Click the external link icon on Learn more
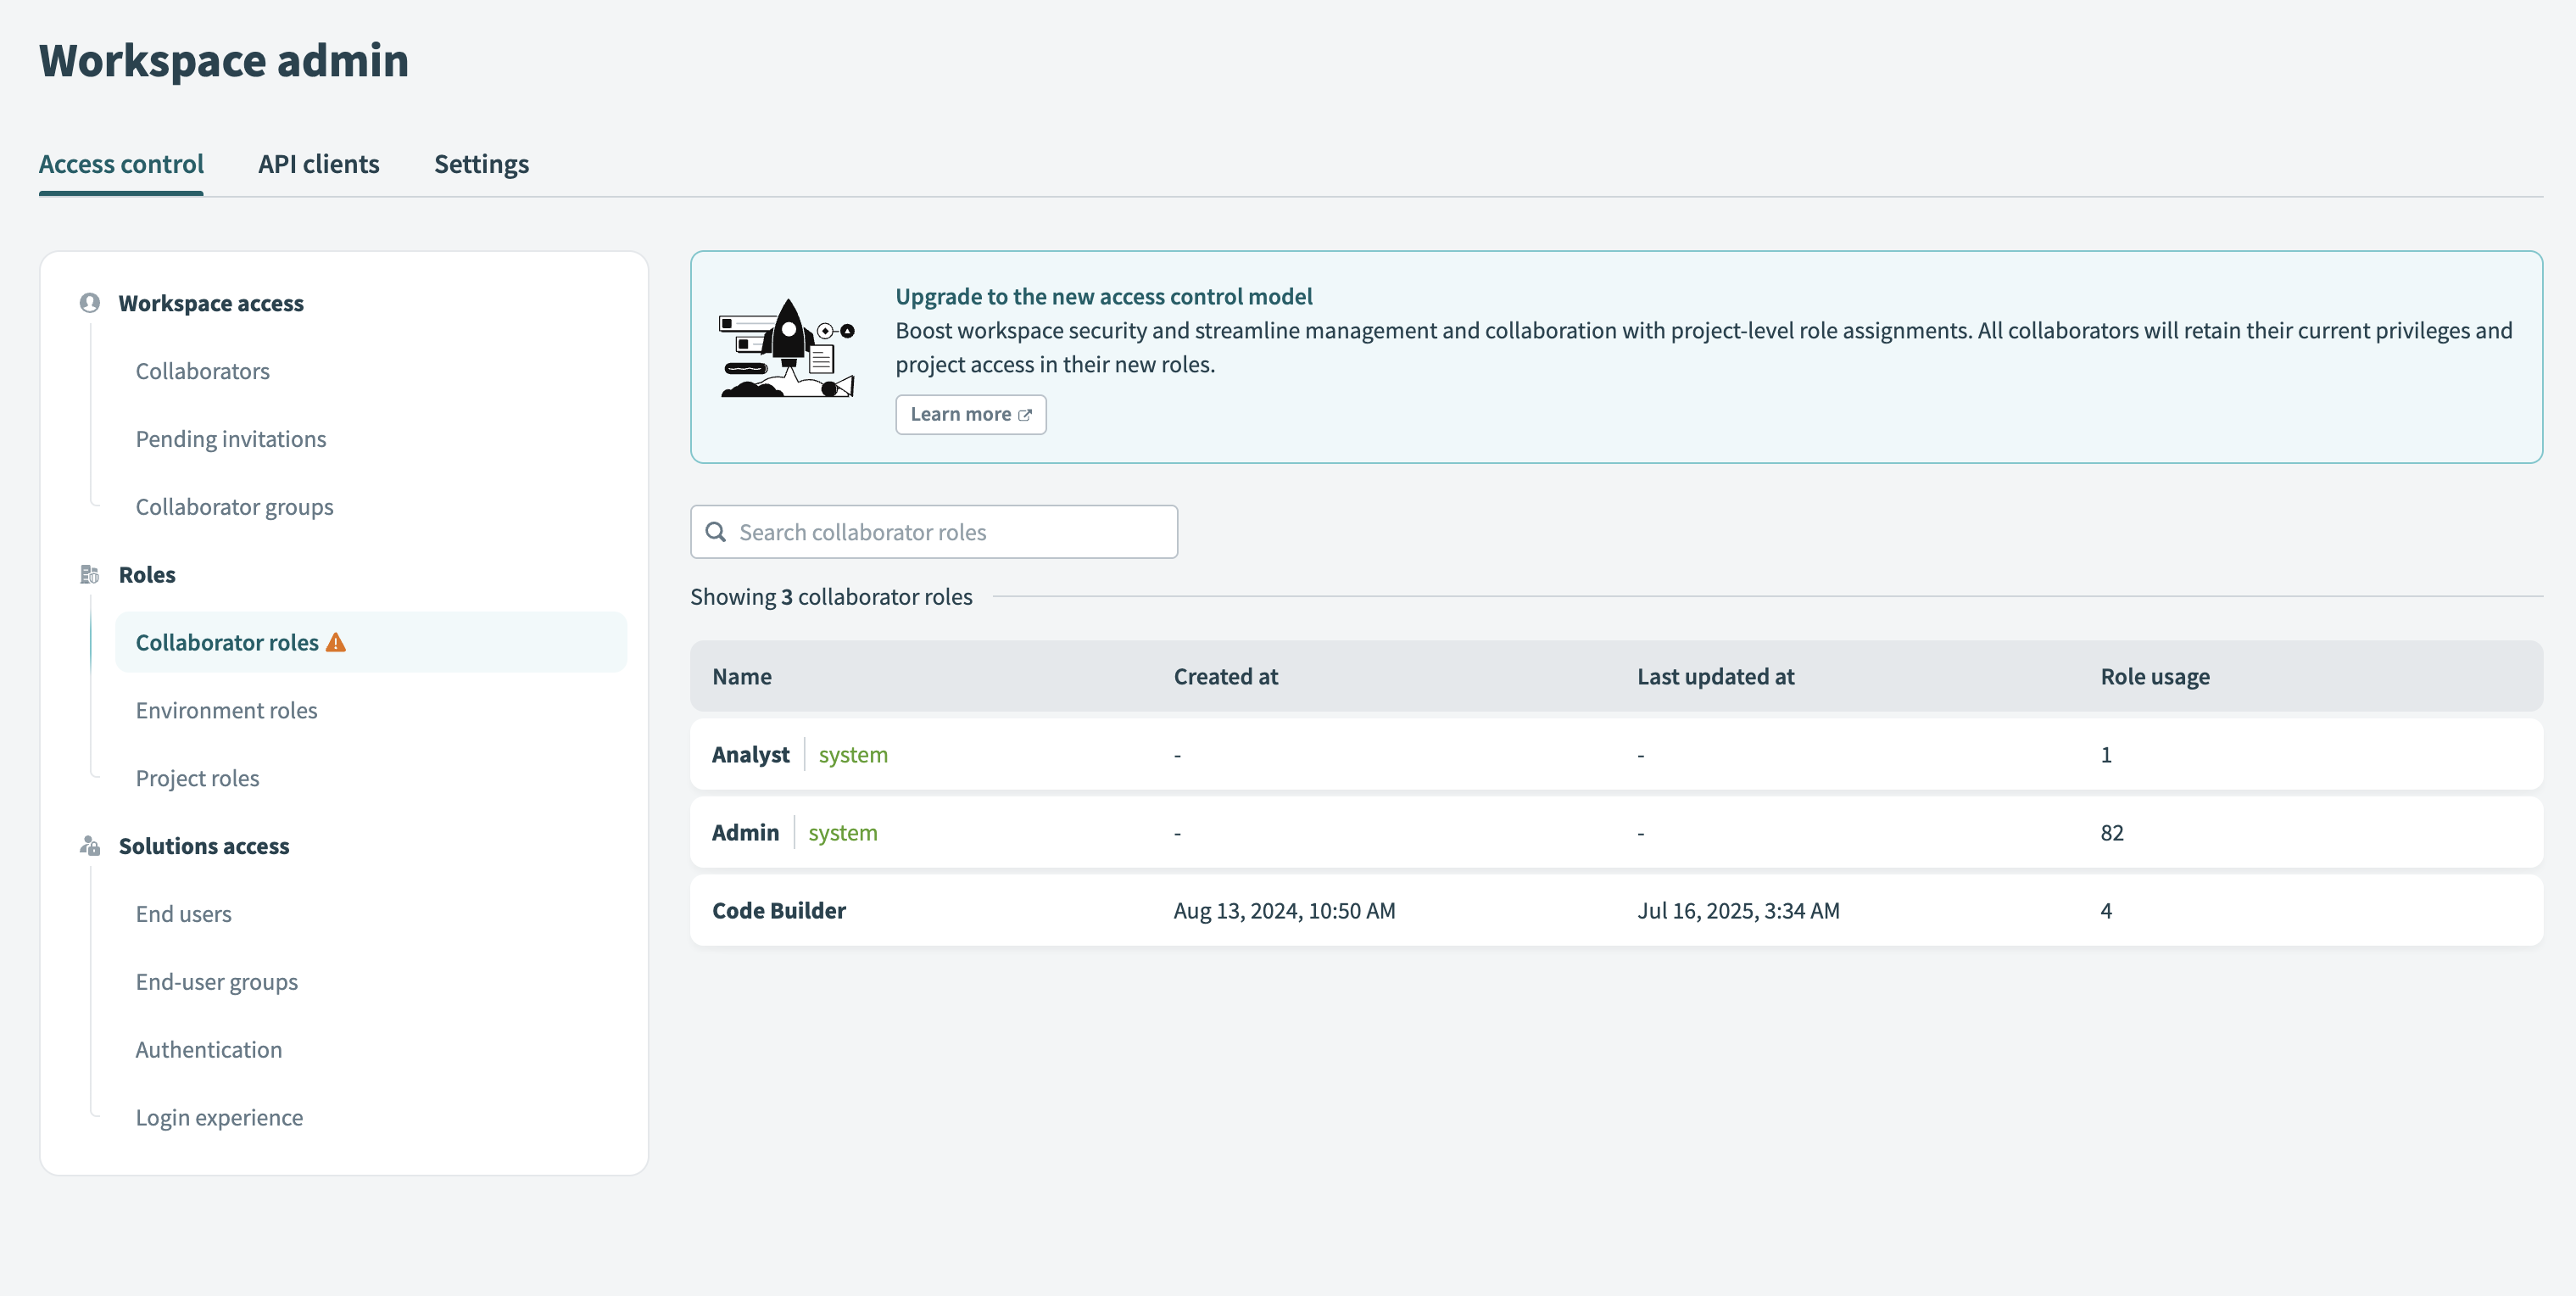The width and height of the screenshot is (2576, 1296). (x=1025, y=415)
